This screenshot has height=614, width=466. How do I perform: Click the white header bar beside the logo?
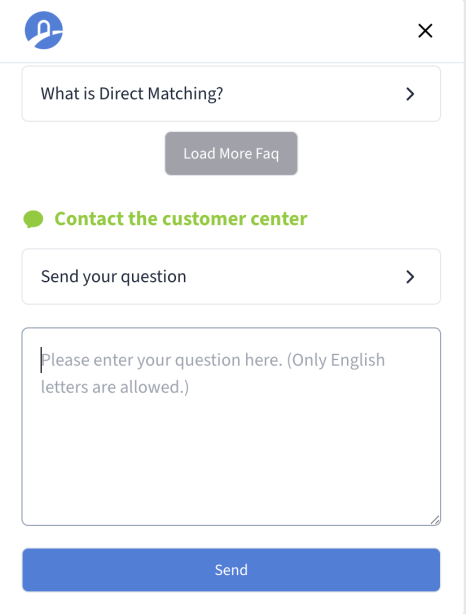pos(239,31)
